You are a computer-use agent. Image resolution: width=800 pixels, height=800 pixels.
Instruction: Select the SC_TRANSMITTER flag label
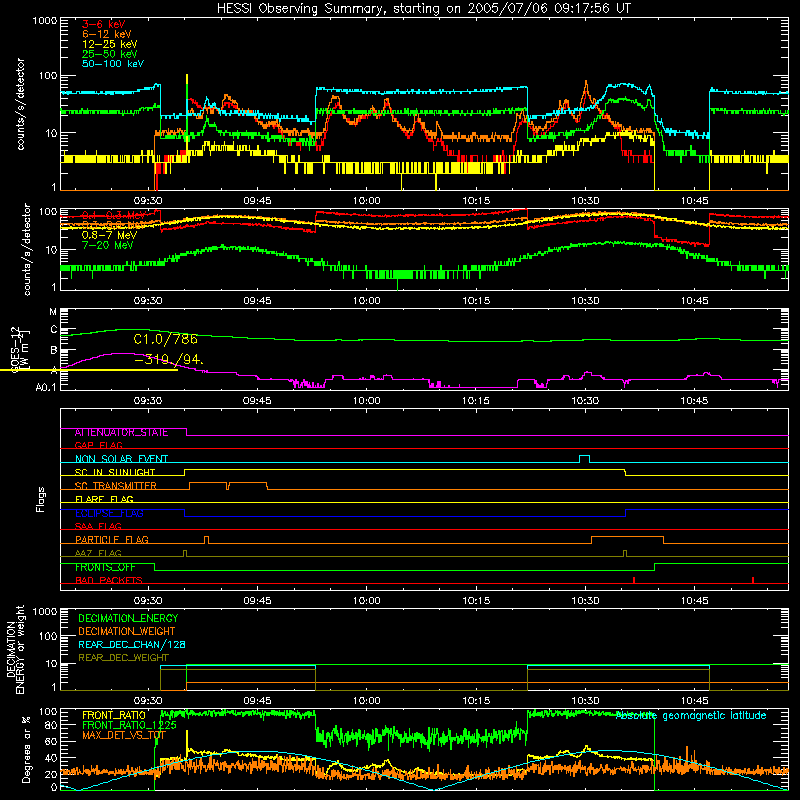point(116,486)
